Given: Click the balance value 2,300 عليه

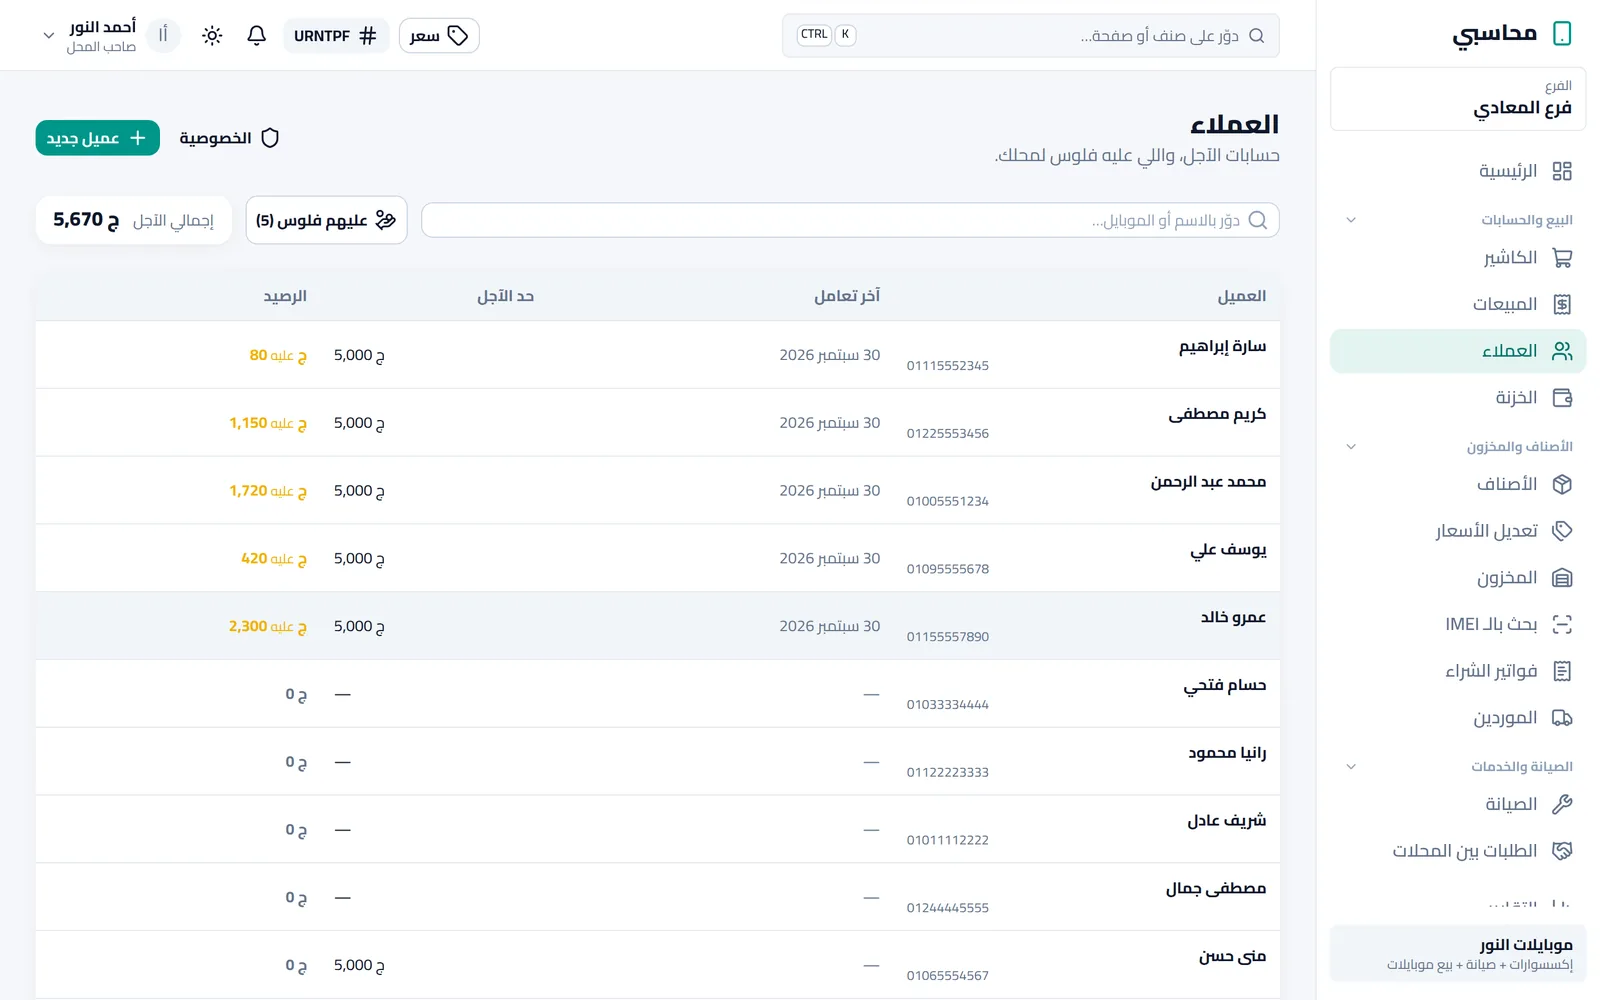Looking at the screenshot, I should point(268,626).
